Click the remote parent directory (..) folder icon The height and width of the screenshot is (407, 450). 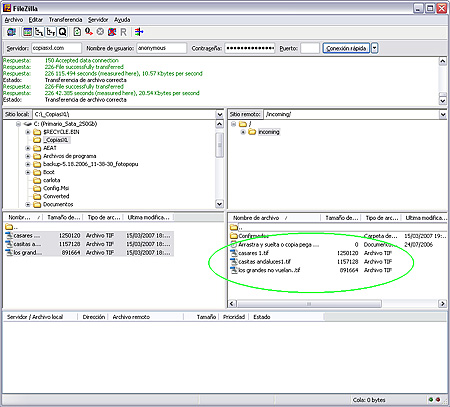point(234,227)
